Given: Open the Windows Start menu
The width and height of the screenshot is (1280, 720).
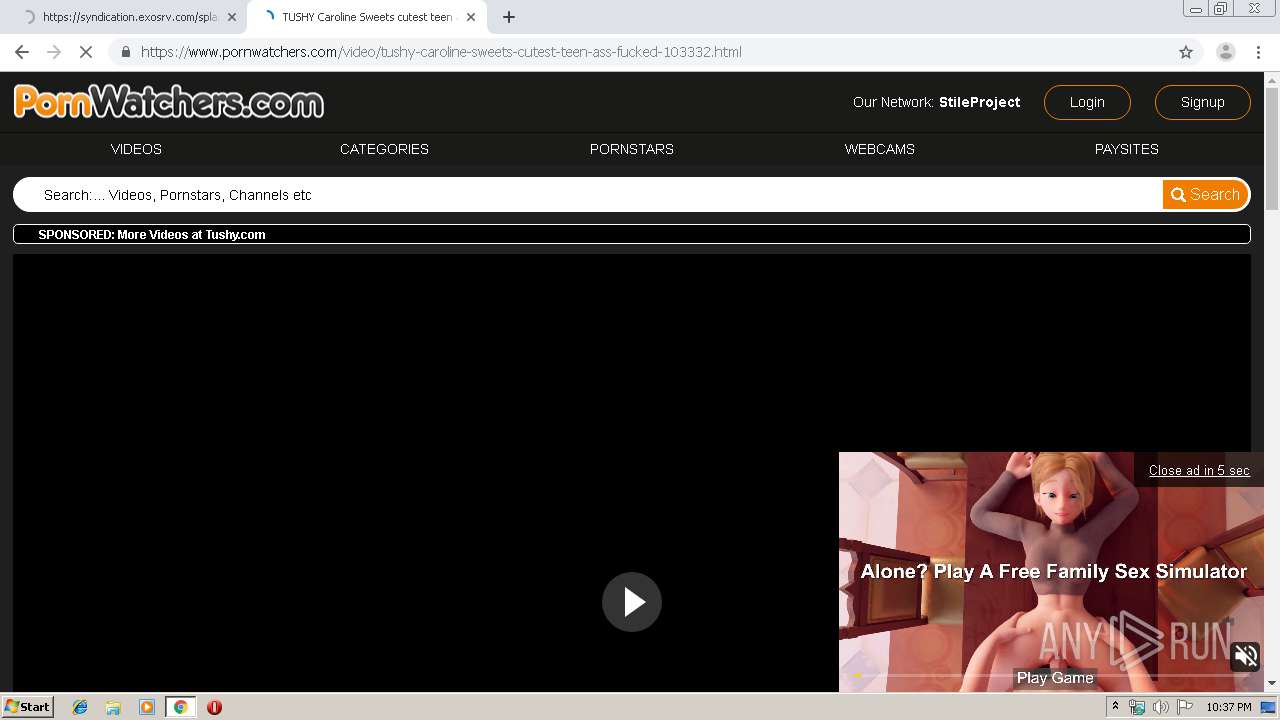Looking at the screenshot, I should coord(28,707).
